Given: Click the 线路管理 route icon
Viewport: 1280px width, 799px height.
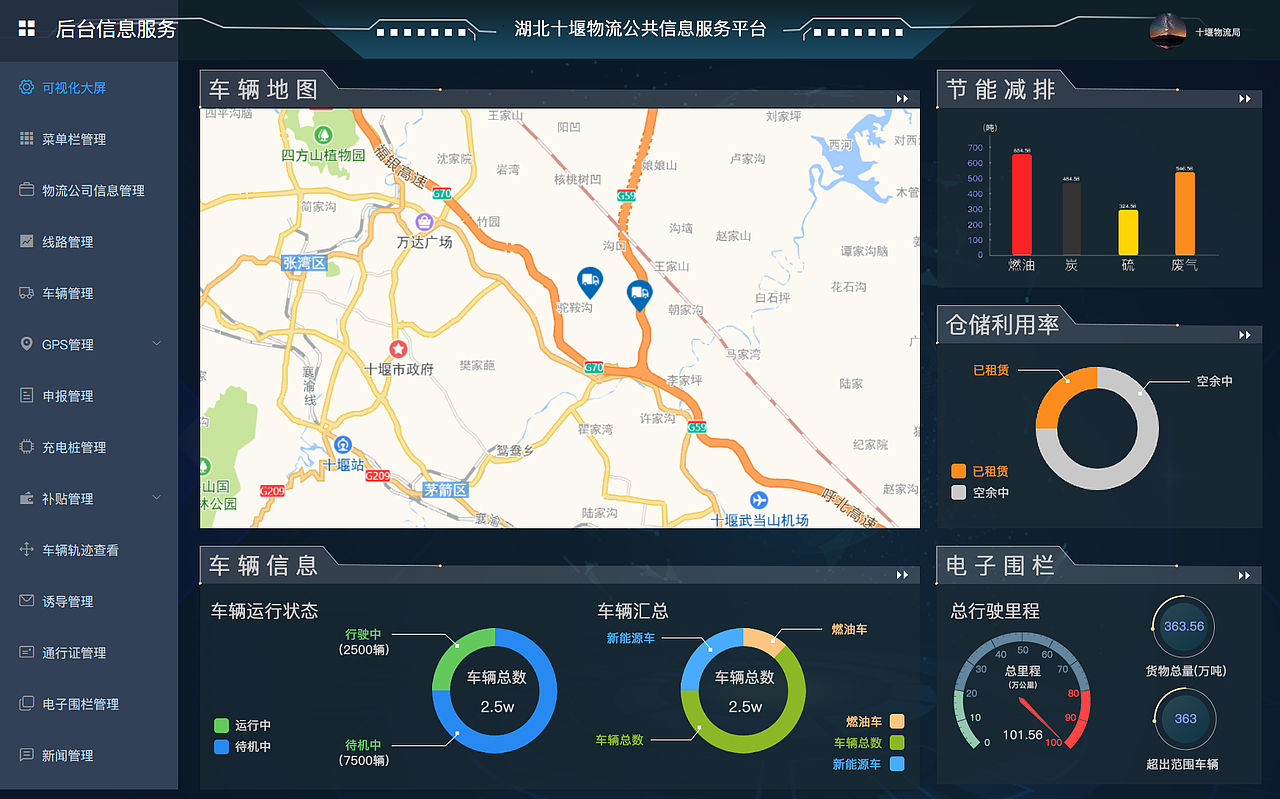Looking at the screenshot, I should tap(27, 241).
